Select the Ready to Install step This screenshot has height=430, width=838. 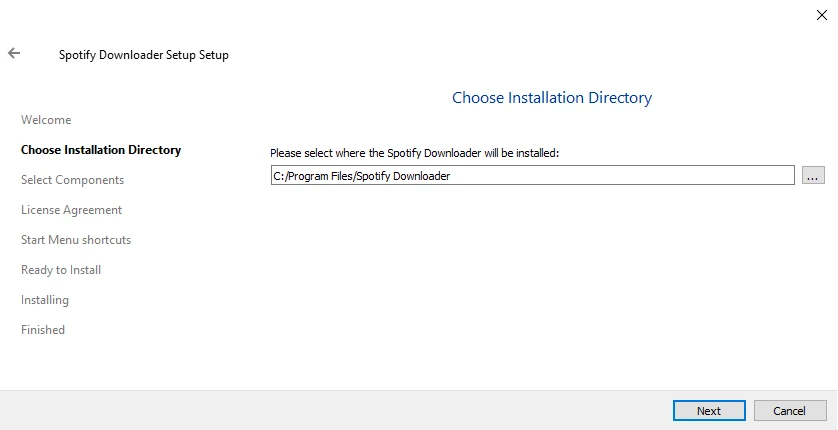(61, 270)
